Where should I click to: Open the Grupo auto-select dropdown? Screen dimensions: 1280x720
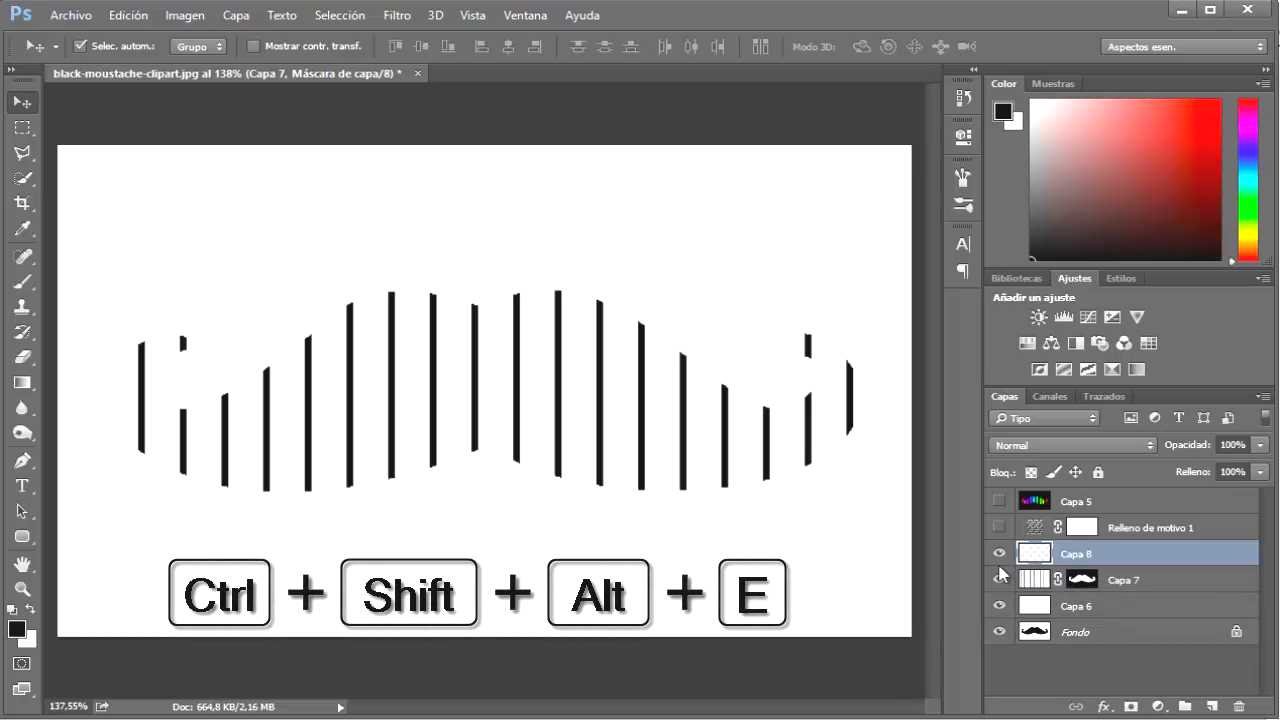[198, 46]
